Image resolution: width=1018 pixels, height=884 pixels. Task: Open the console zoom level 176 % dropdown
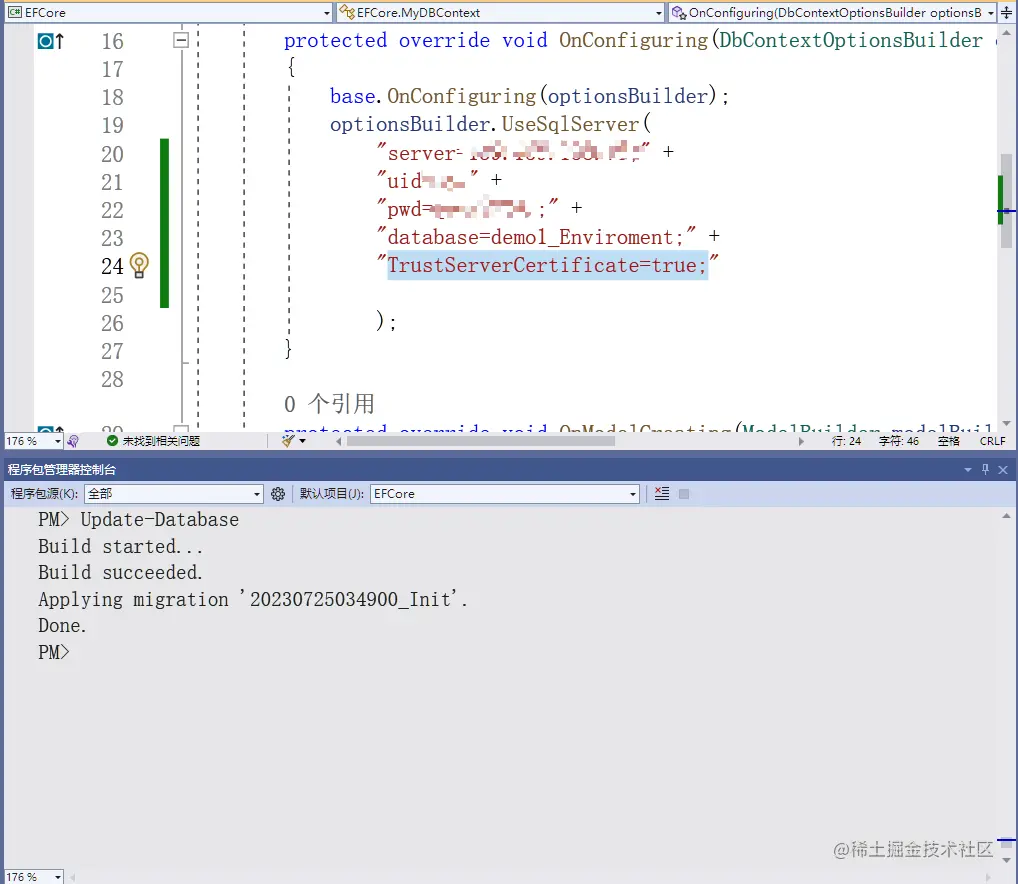point(34,876)
